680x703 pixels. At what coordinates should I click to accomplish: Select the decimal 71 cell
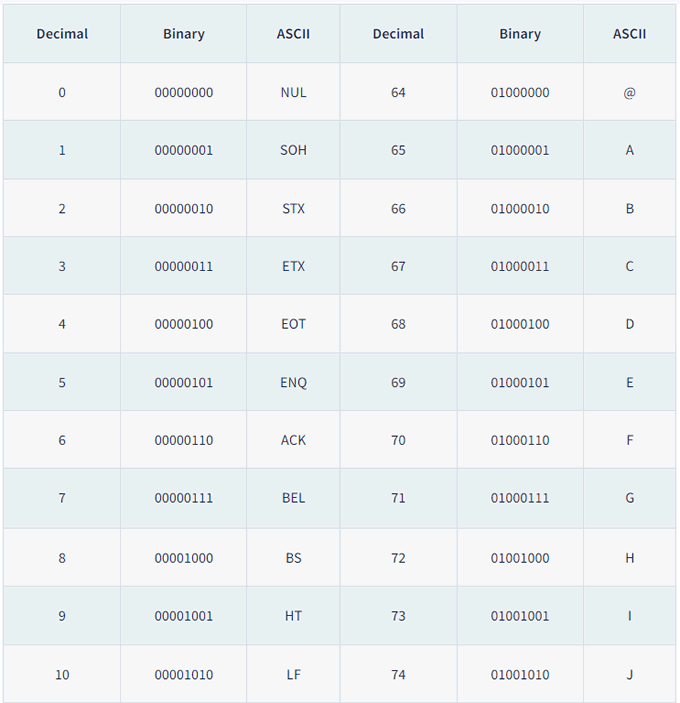click(398, 498)
